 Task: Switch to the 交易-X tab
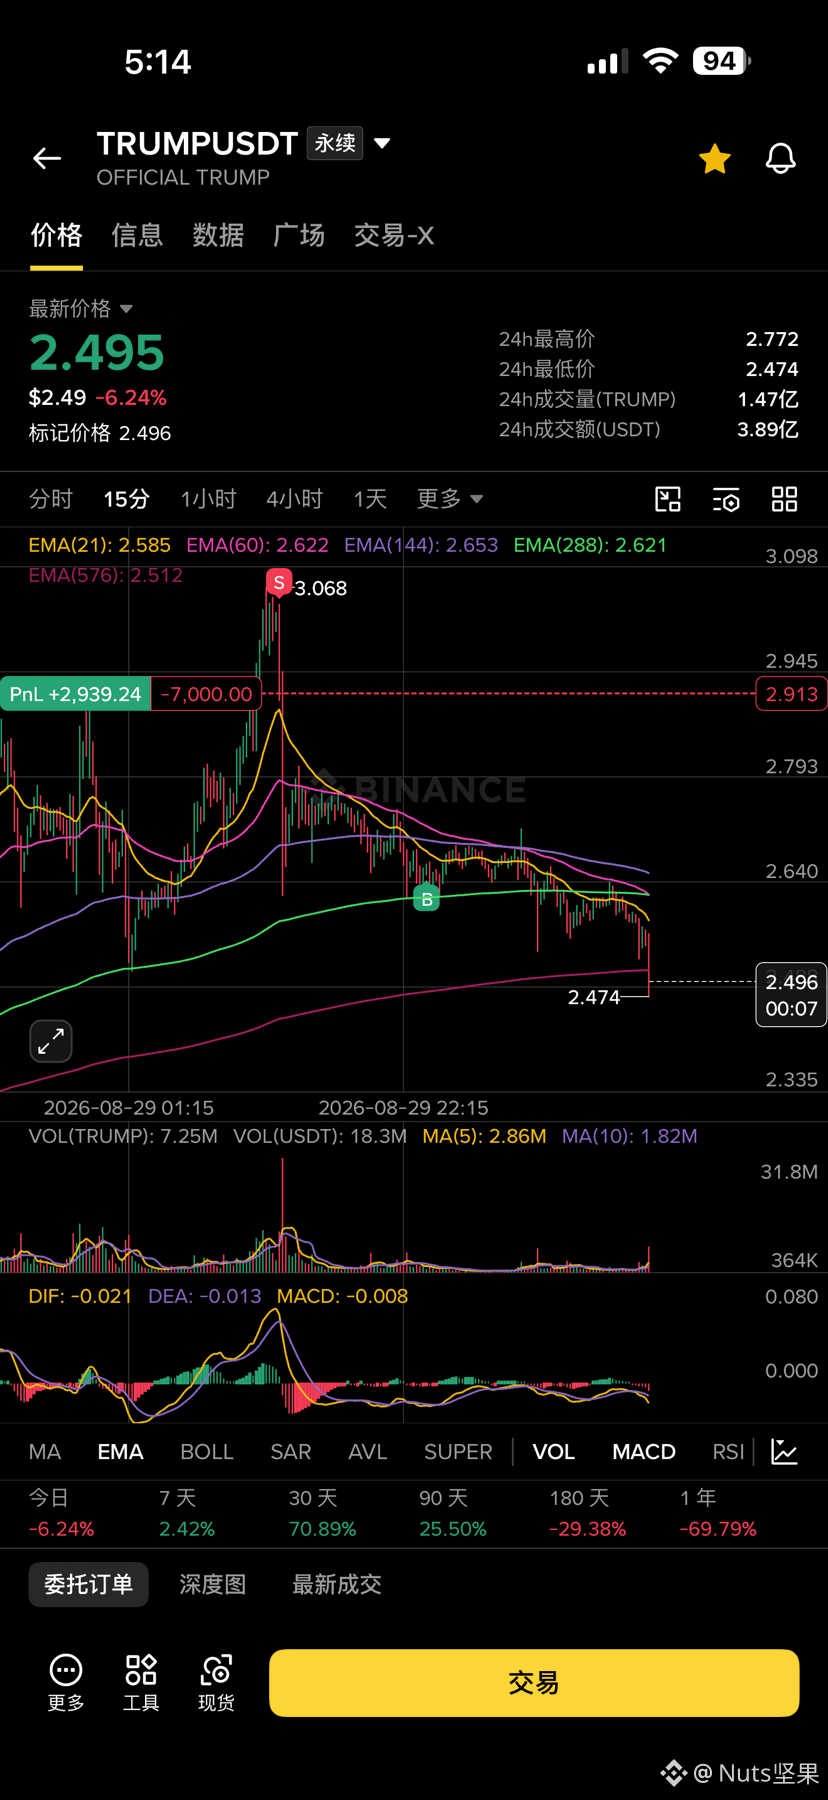coord(394,235)
